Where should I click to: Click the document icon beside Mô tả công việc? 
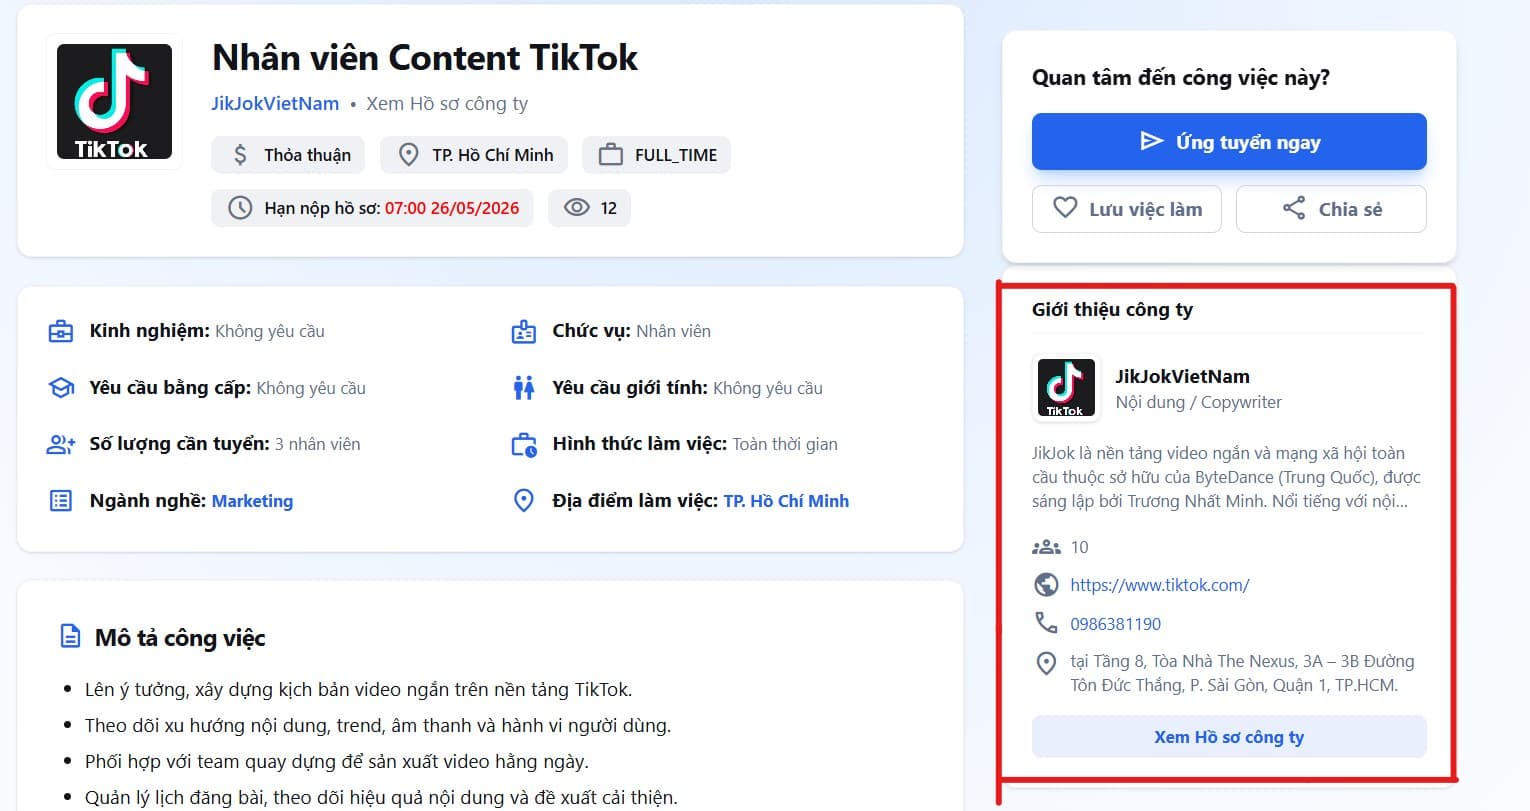pos(70,636)
